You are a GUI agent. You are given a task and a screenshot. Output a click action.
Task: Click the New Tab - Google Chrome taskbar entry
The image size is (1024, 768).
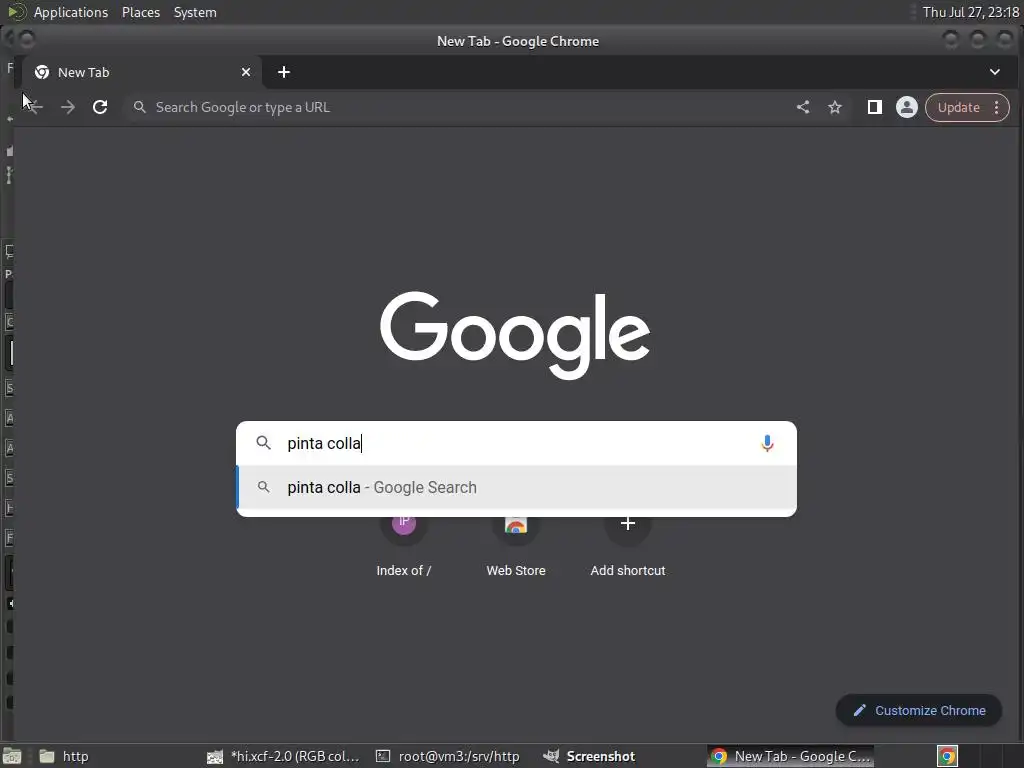pyautogui.click(x=791, y=756)
